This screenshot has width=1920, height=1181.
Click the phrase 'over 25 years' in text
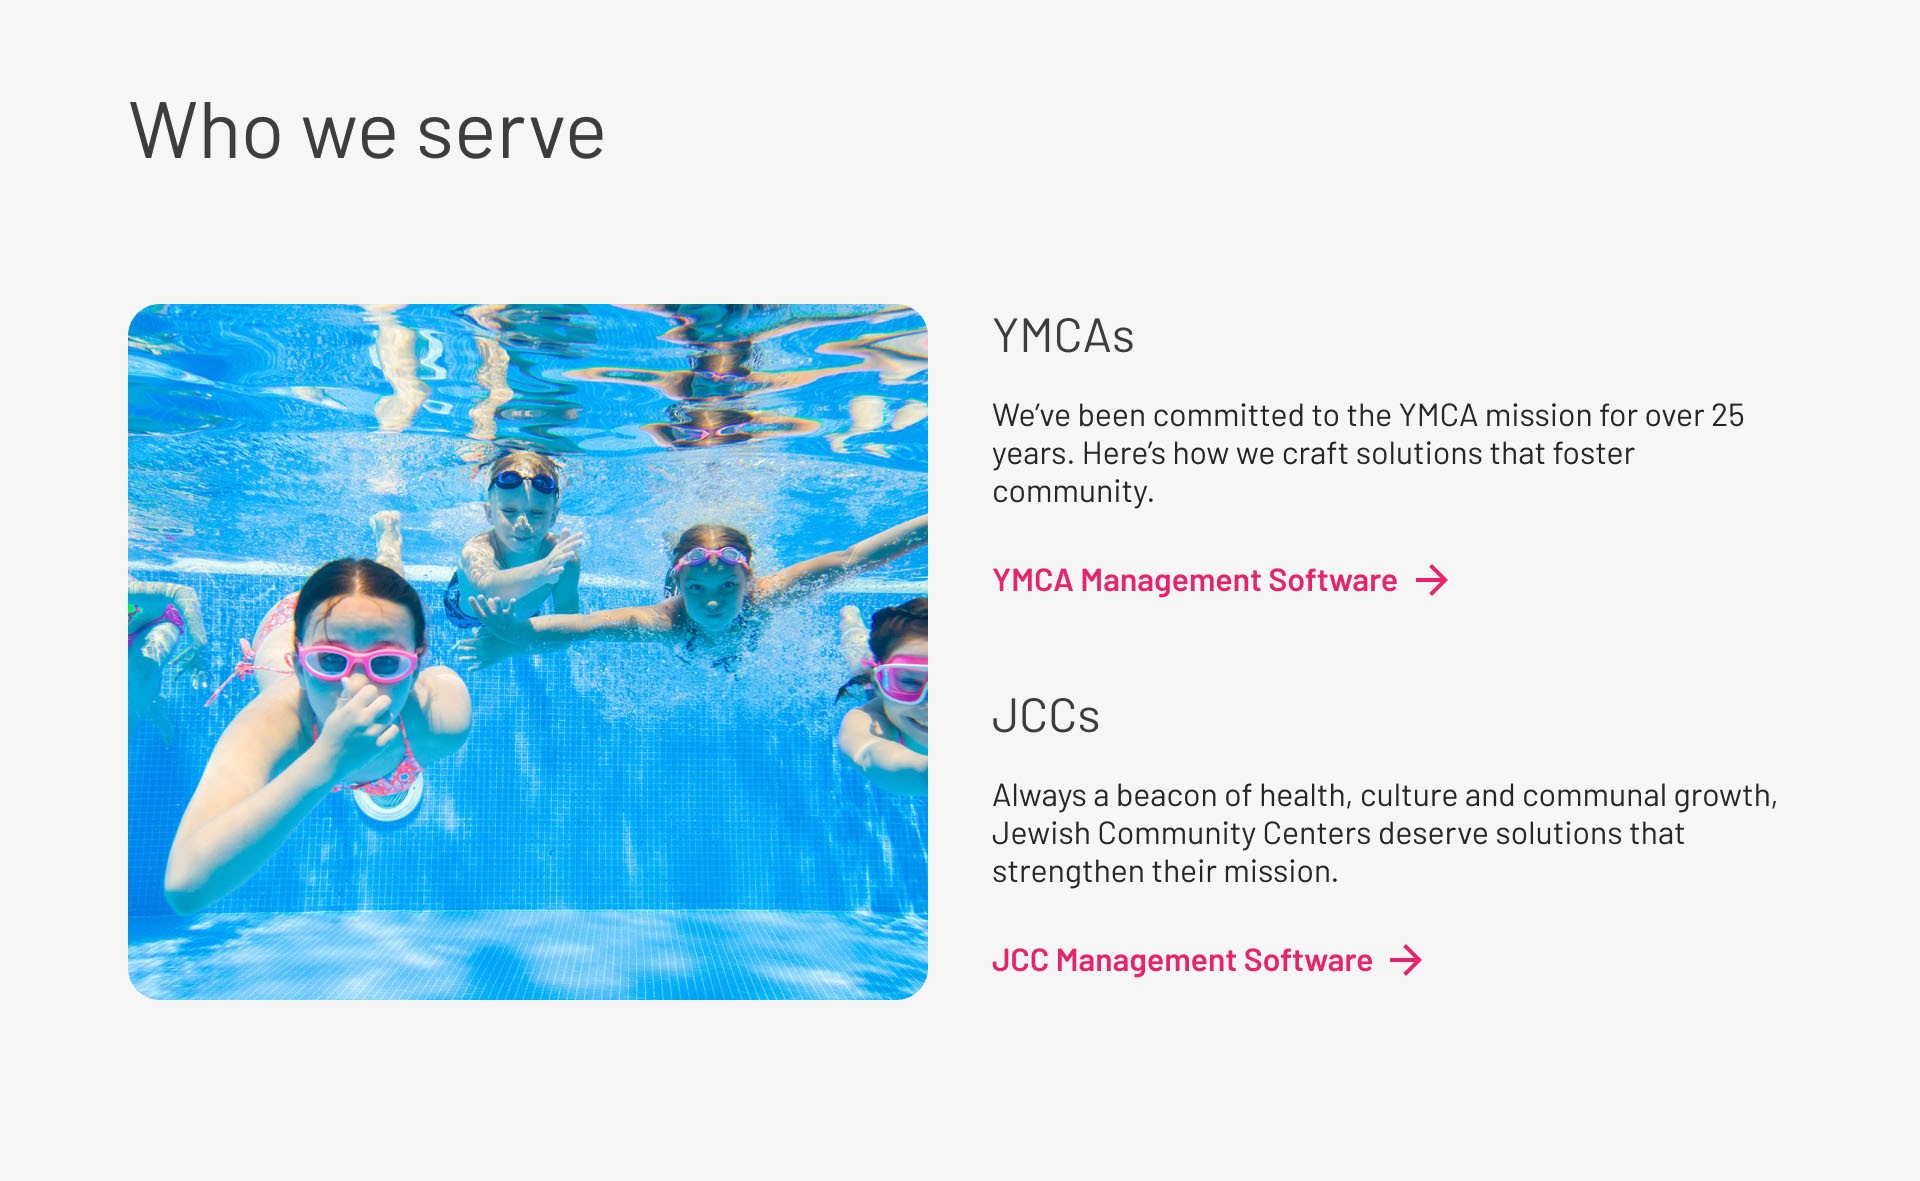[x=1694, y=416]
